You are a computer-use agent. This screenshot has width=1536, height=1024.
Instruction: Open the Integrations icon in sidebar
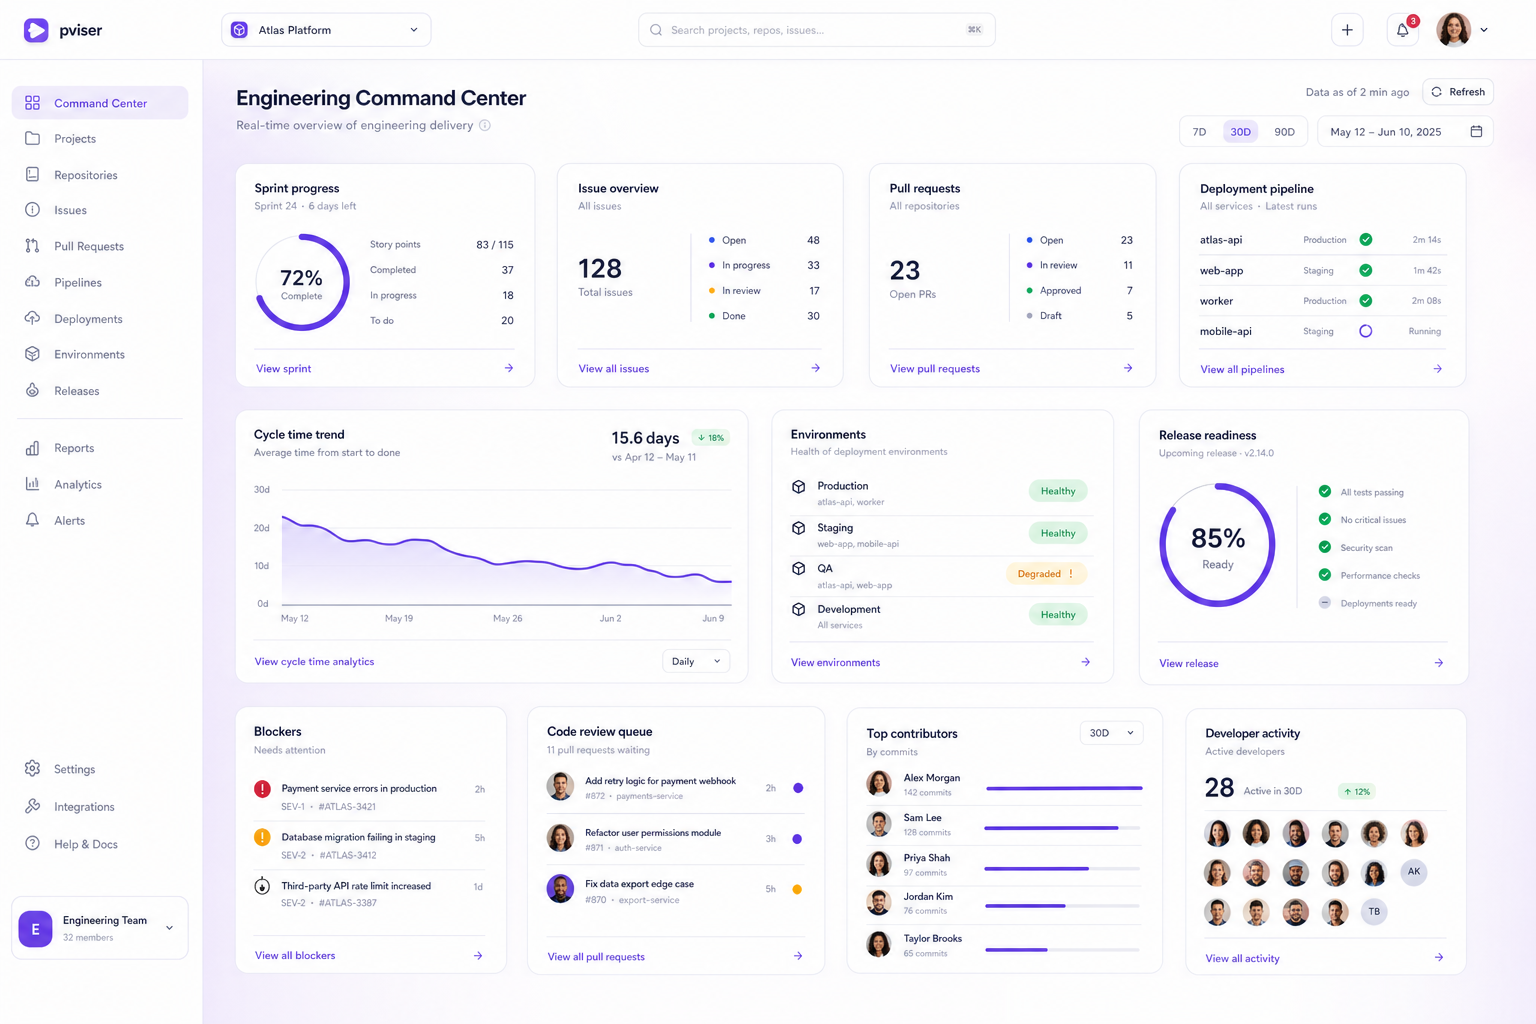pos(32,806)
